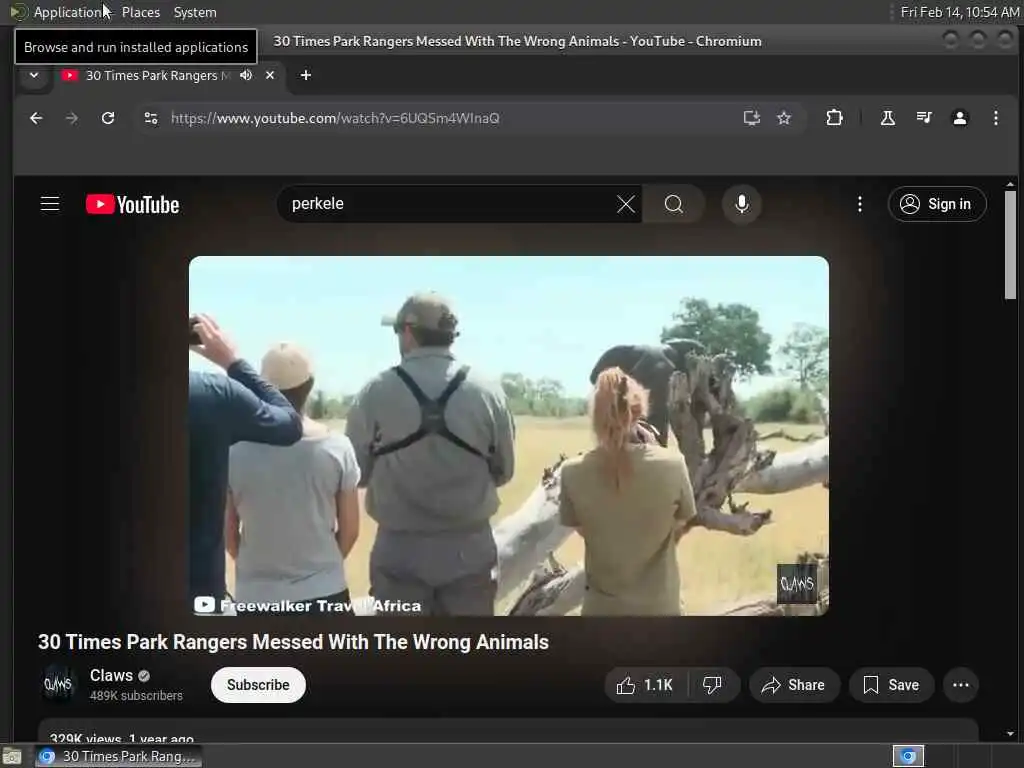Click the URL address bar
This screenshot has width=1024, height=768.
click(451, 118)
